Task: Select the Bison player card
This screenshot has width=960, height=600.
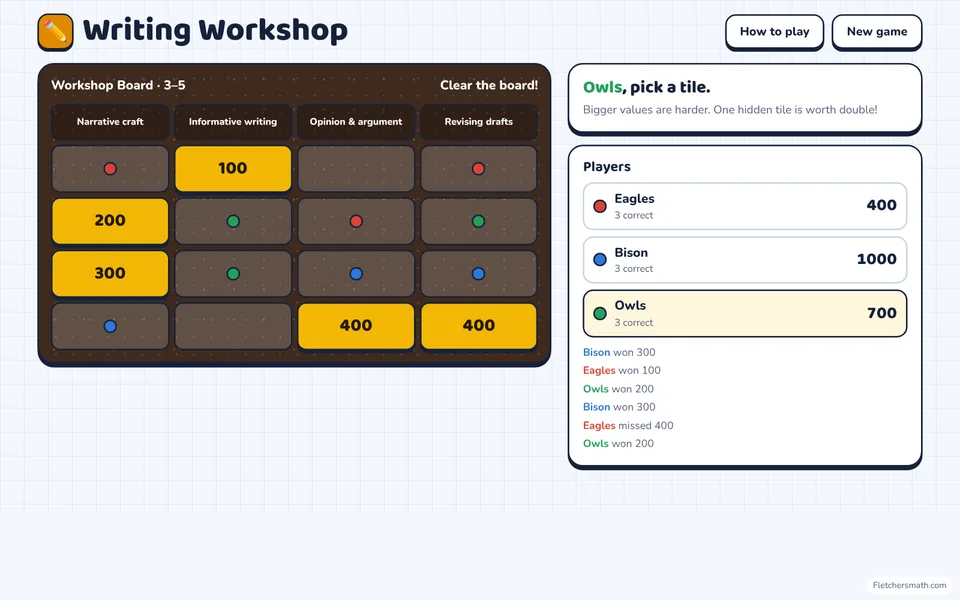Action: (744, 260)
